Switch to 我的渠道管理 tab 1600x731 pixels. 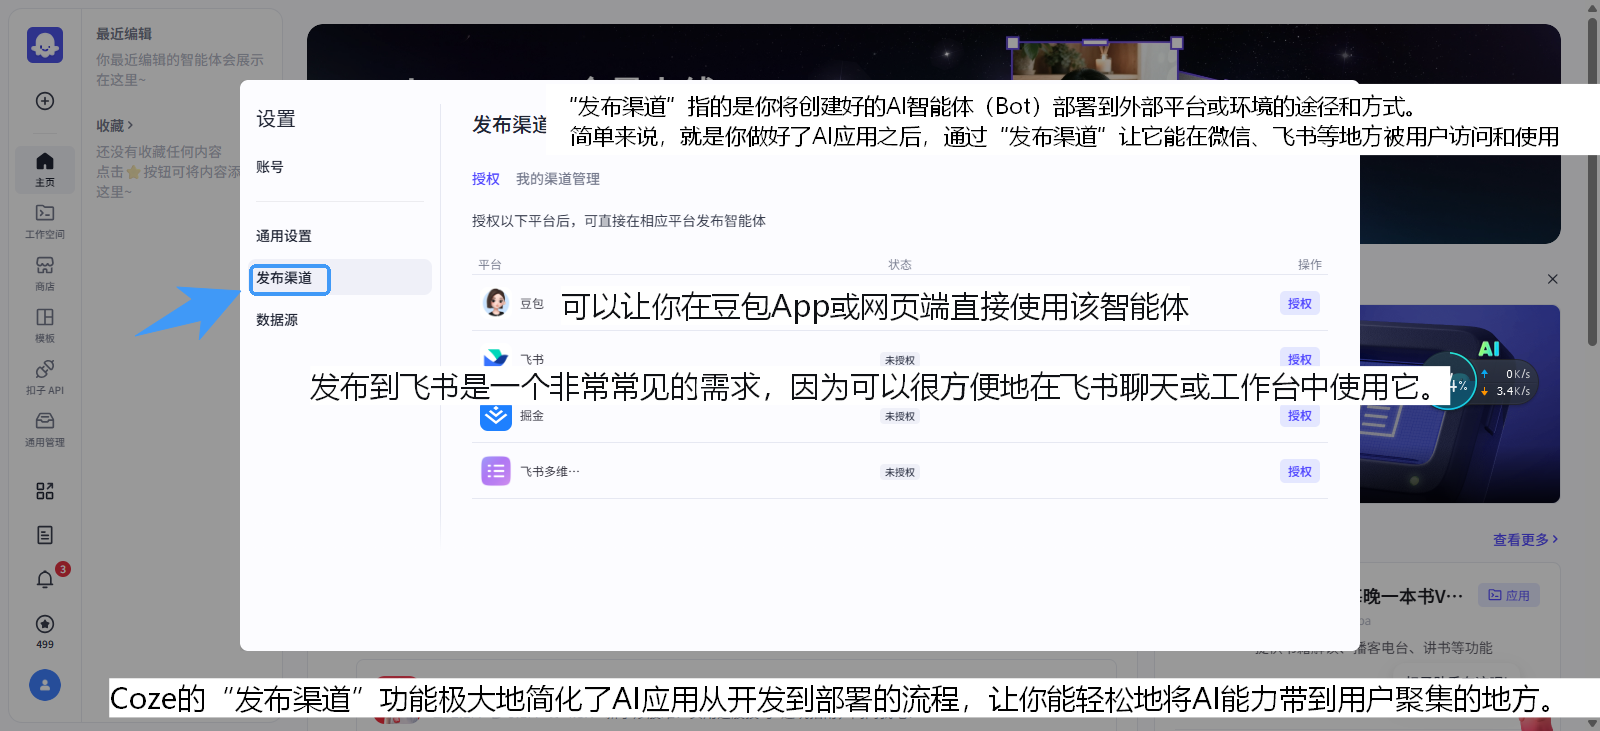(x=558, y=179)
